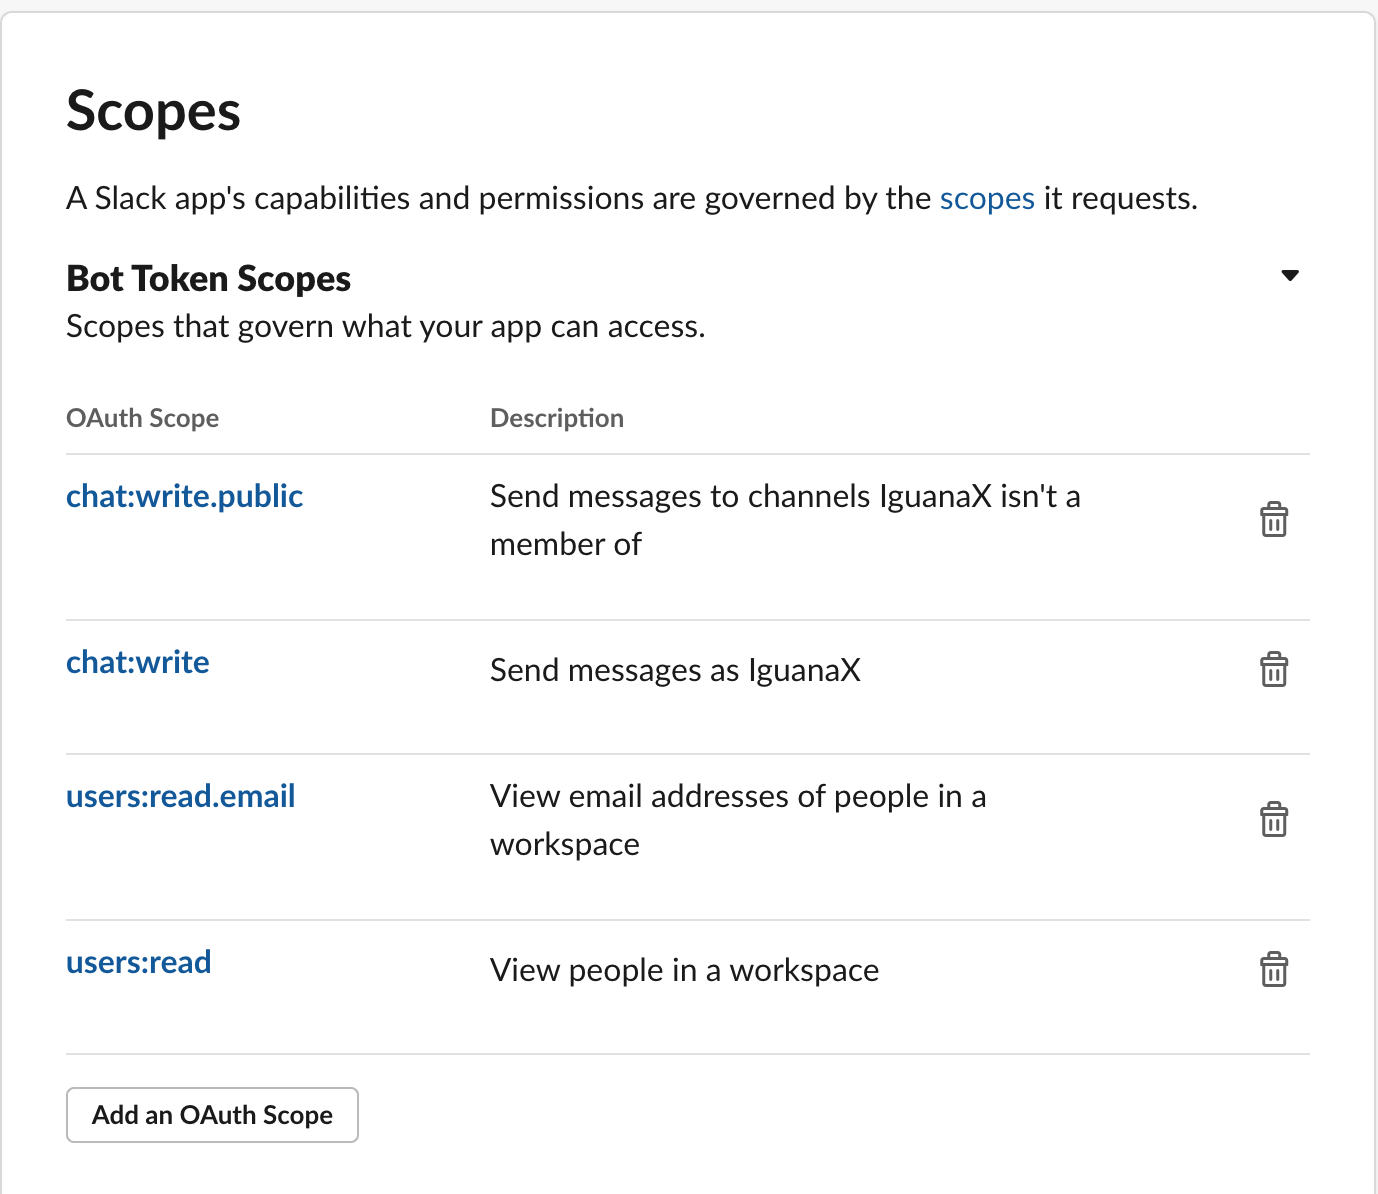Viewport: 1378px width, 1194px height.
Task: Click the Bot Token Scopes heading
Action: (x=208, y=278)
